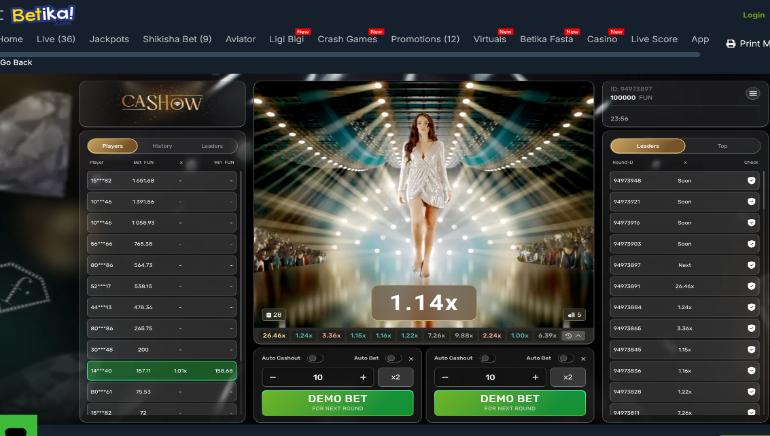This screenshot has width=770, height=436.
Task: Click 1.00x in the multiplier history strip
Action: [x=520, y=335]
